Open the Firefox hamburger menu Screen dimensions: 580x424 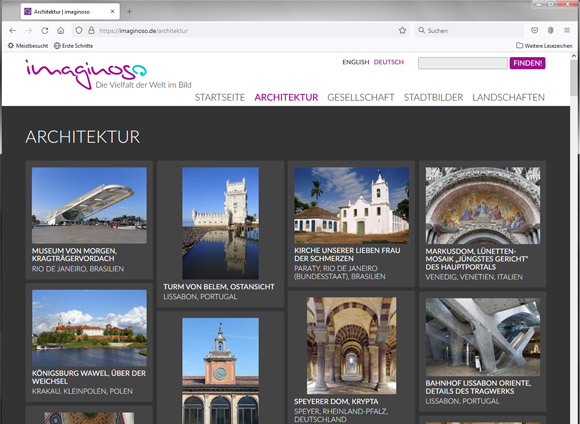(567, 30)
